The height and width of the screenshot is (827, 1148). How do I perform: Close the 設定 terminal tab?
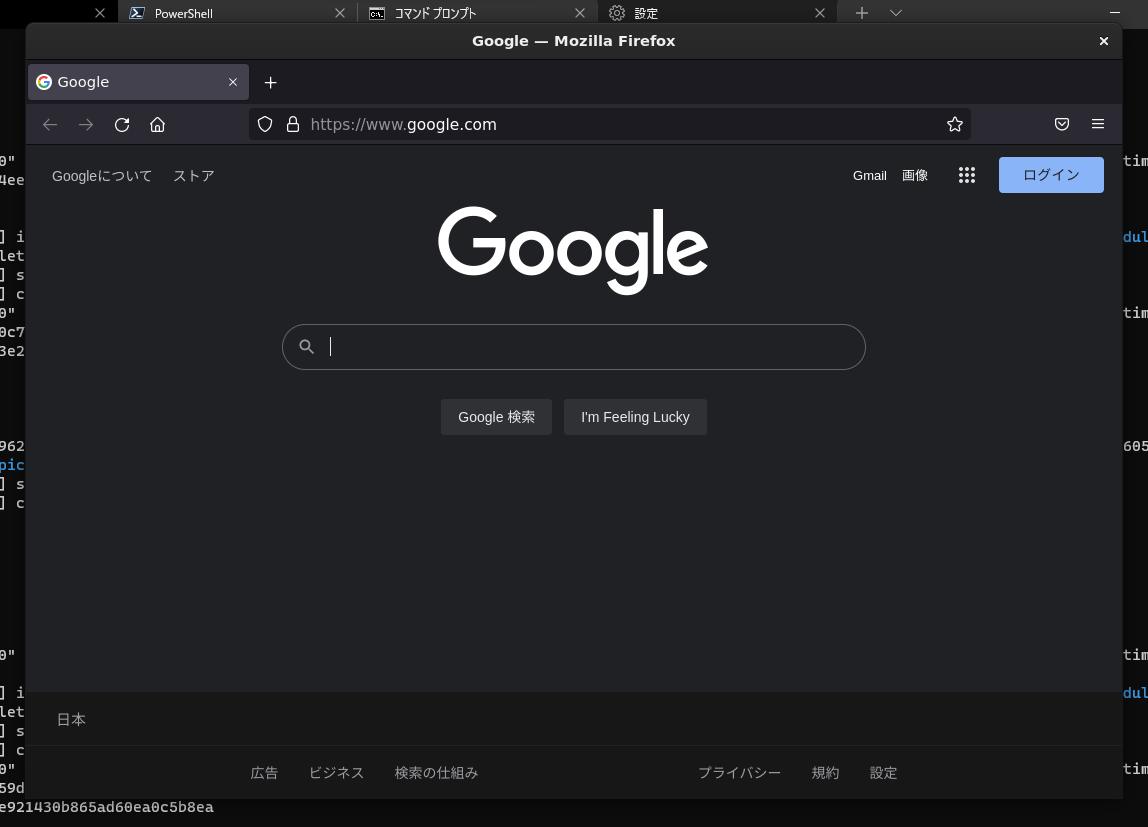(x=820, y=13)
